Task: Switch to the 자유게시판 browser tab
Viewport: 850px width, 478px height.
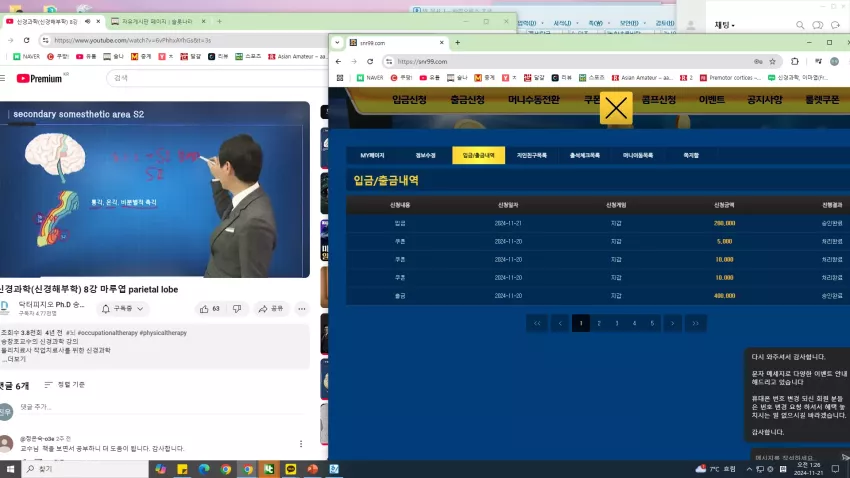Action: click(158, 22)
